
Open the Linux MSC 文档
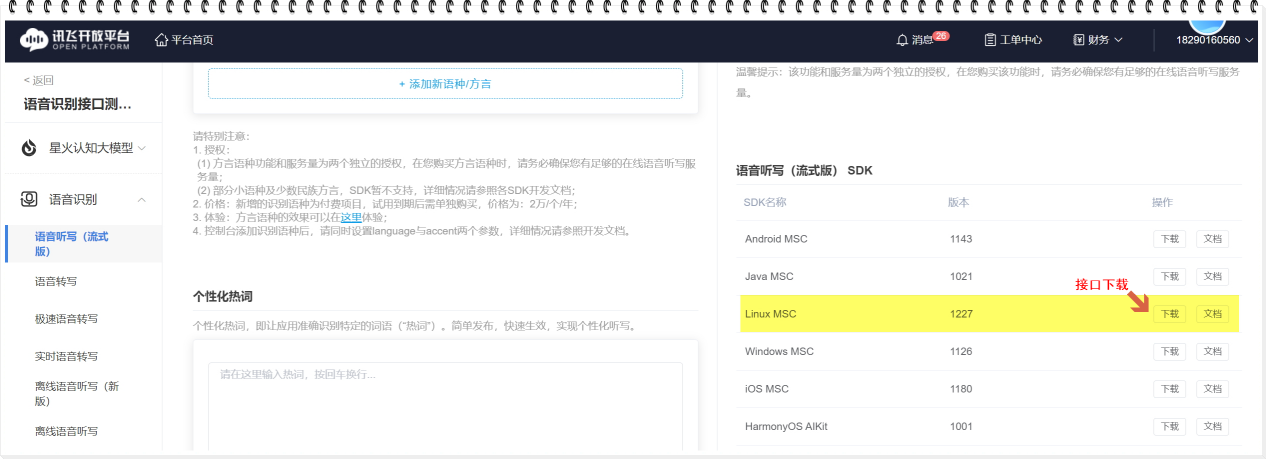tap(1212, 314)
